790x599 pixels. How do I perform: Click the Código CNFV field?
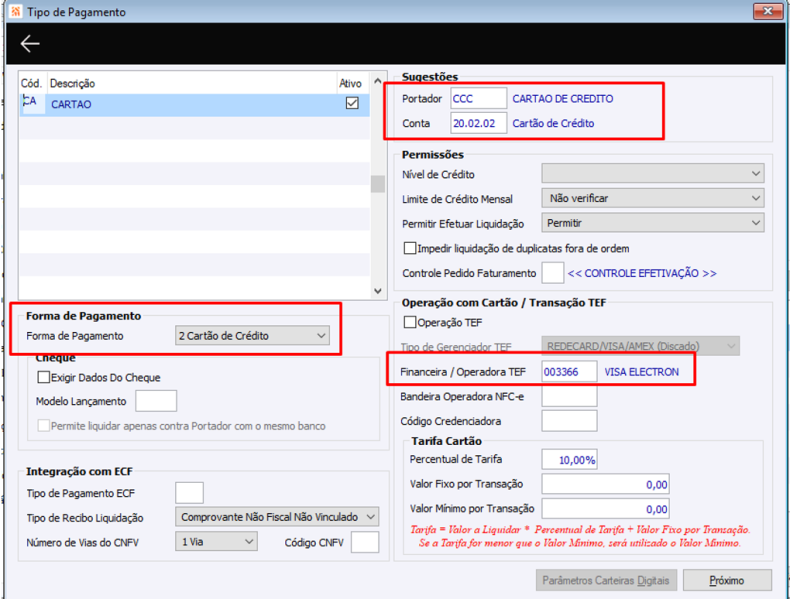pos(365,542)
